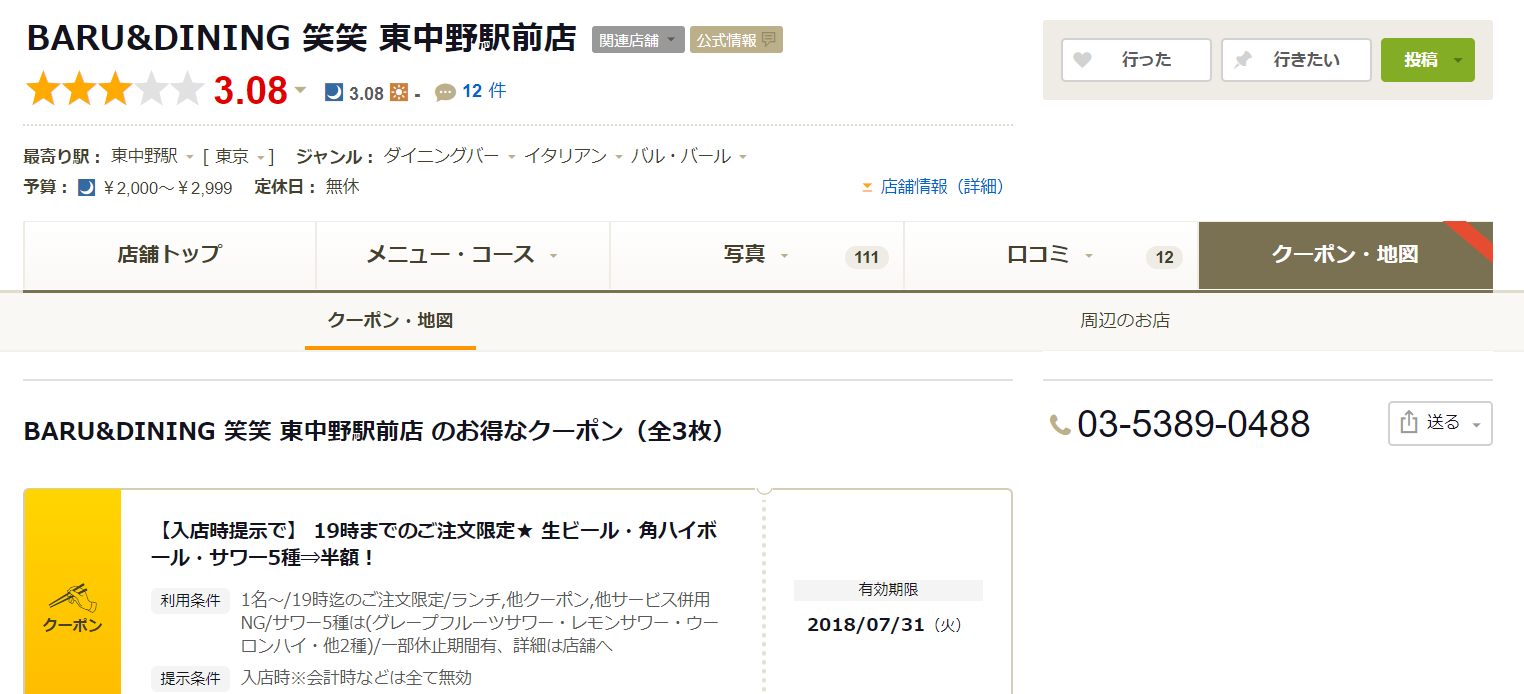
Task: Expand the 投稿 button dropdown arrow
Action: click(1457, 61)
